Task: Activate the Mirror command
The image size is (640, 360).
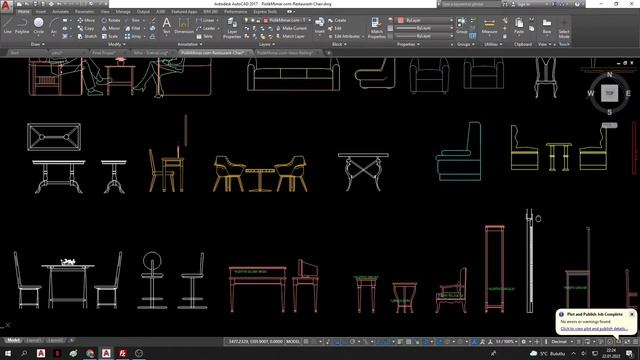Action: tap(111, 28)
